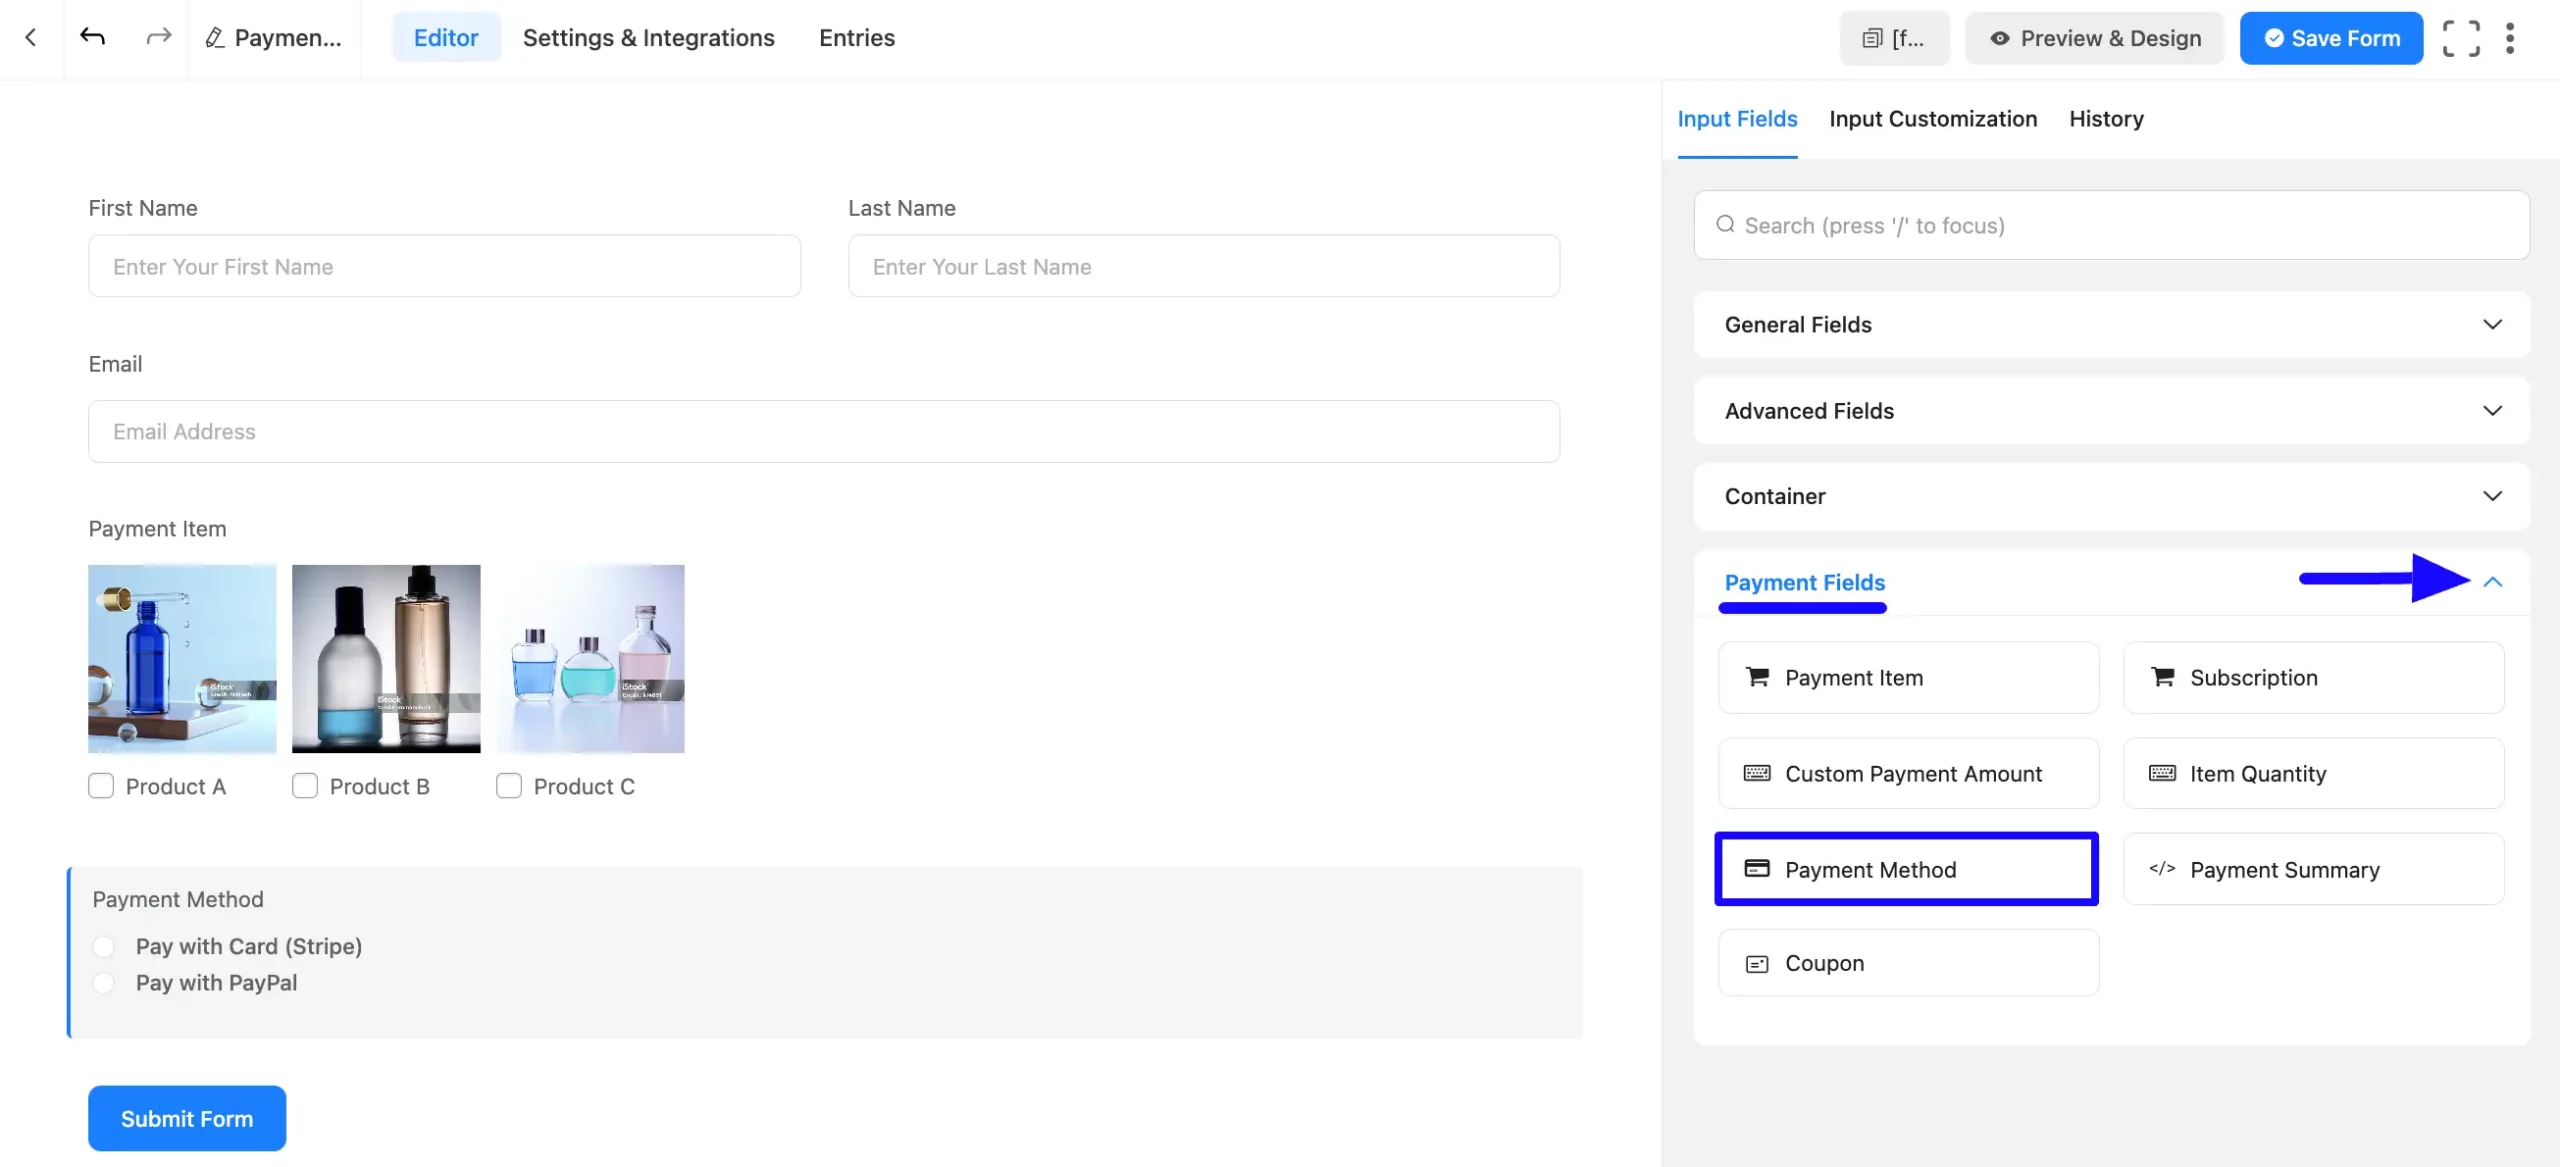This screenshot has height=1167, width=2560.
Task: Click the Email field label
Action: tap(115, 364)
